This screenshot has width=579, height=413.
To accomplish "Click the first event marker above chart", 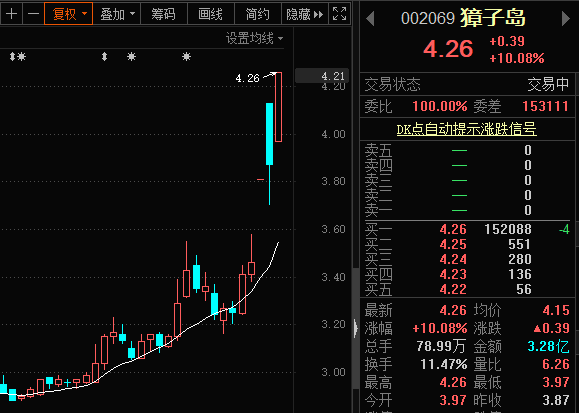I will pyautogui.click(x=12, y=57).
